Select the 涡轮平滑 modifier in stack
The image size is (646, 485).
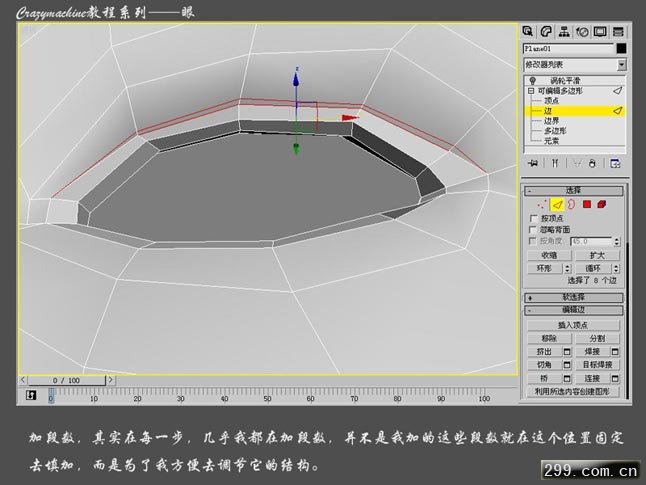pos(565,80)
